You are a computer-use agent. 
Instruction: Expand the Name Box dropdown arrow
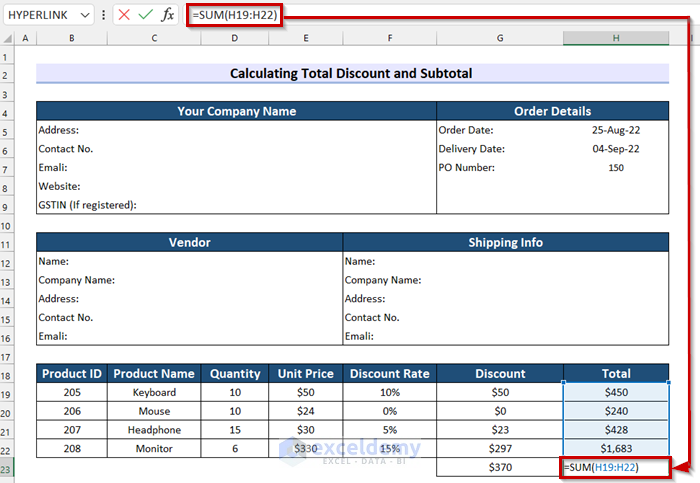pos(85,15)
